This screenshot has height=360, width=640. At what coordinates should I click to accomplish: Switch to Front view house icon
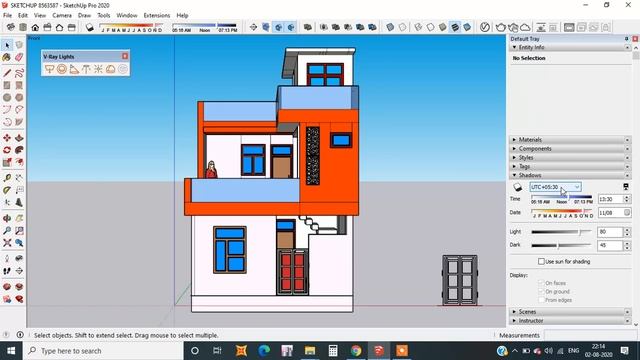(x=35, y=27)
